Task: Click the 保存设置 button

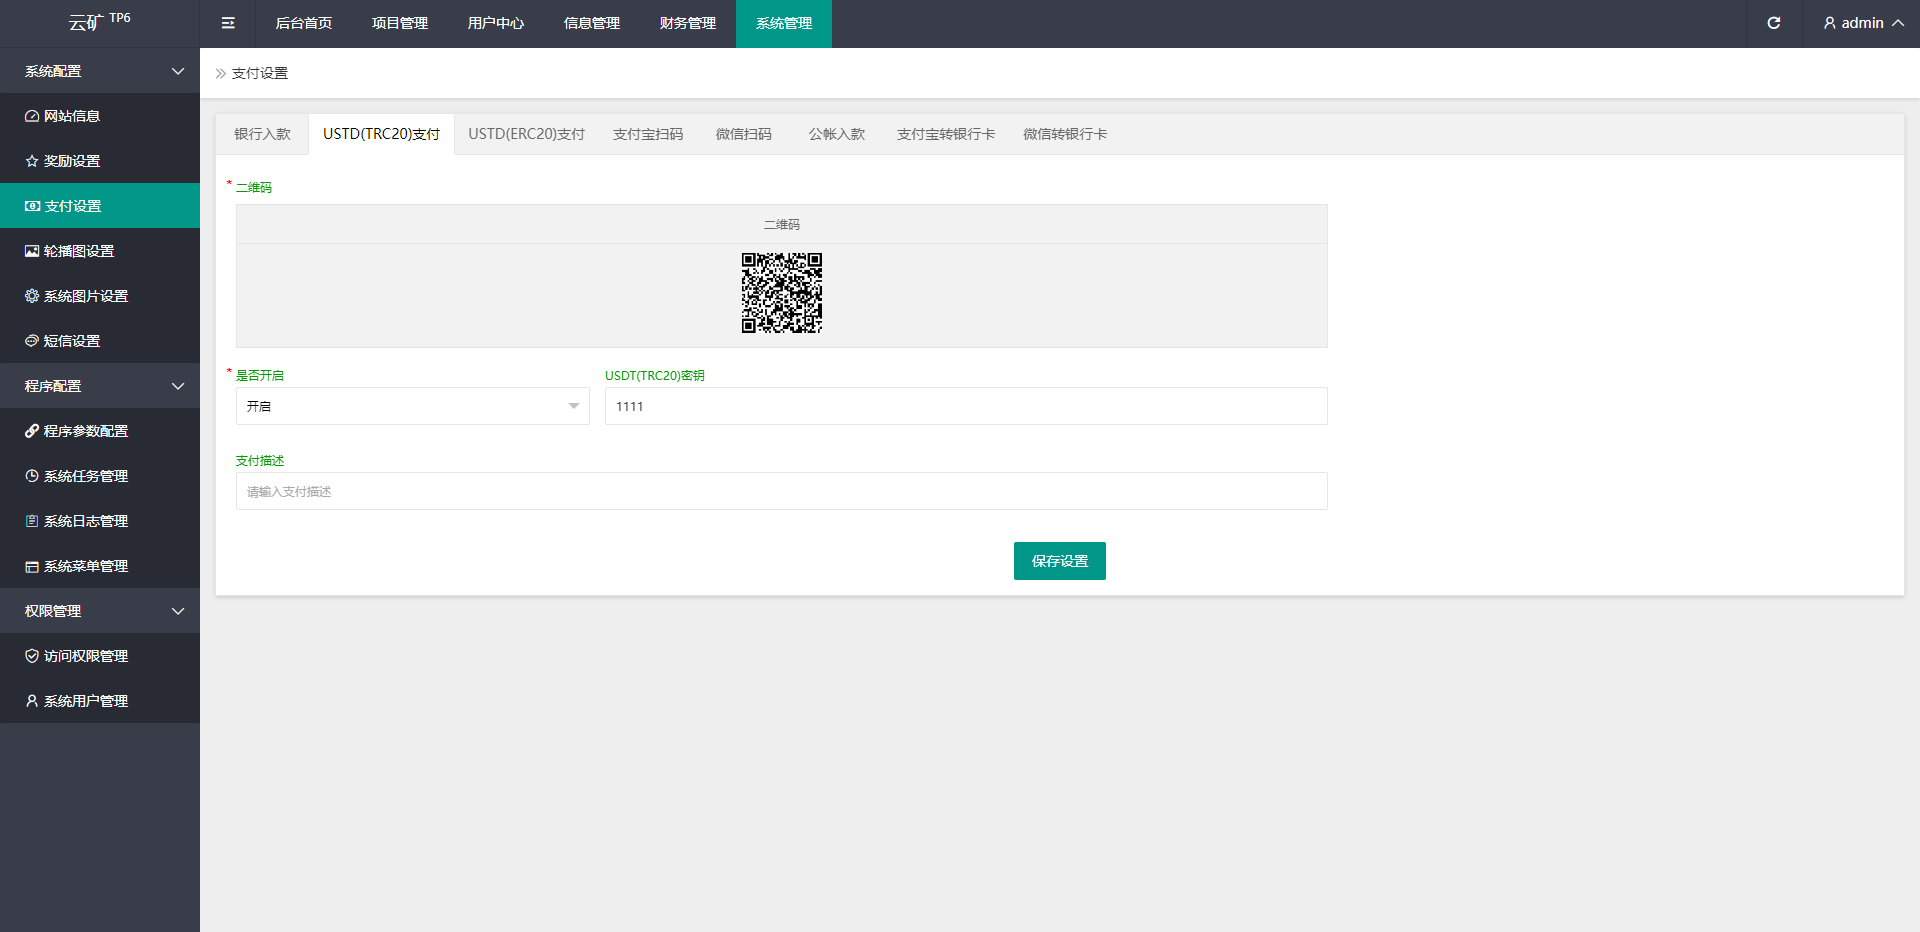Action: pyautogui.click(x=1060, y=561)
